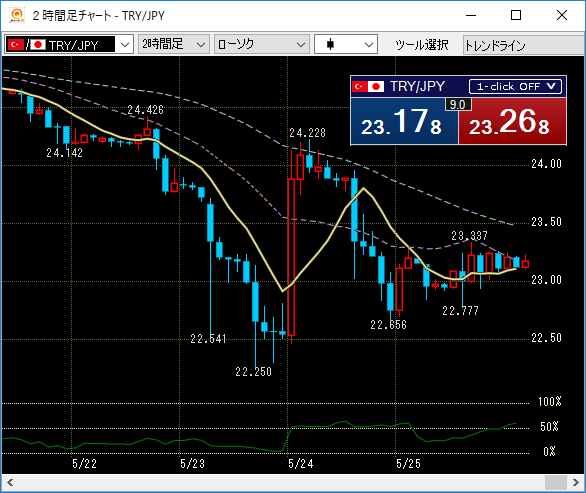Click the blue sell price 23.178
The image size is (586, 493).
pyautogui.click(x=404, y=121)
